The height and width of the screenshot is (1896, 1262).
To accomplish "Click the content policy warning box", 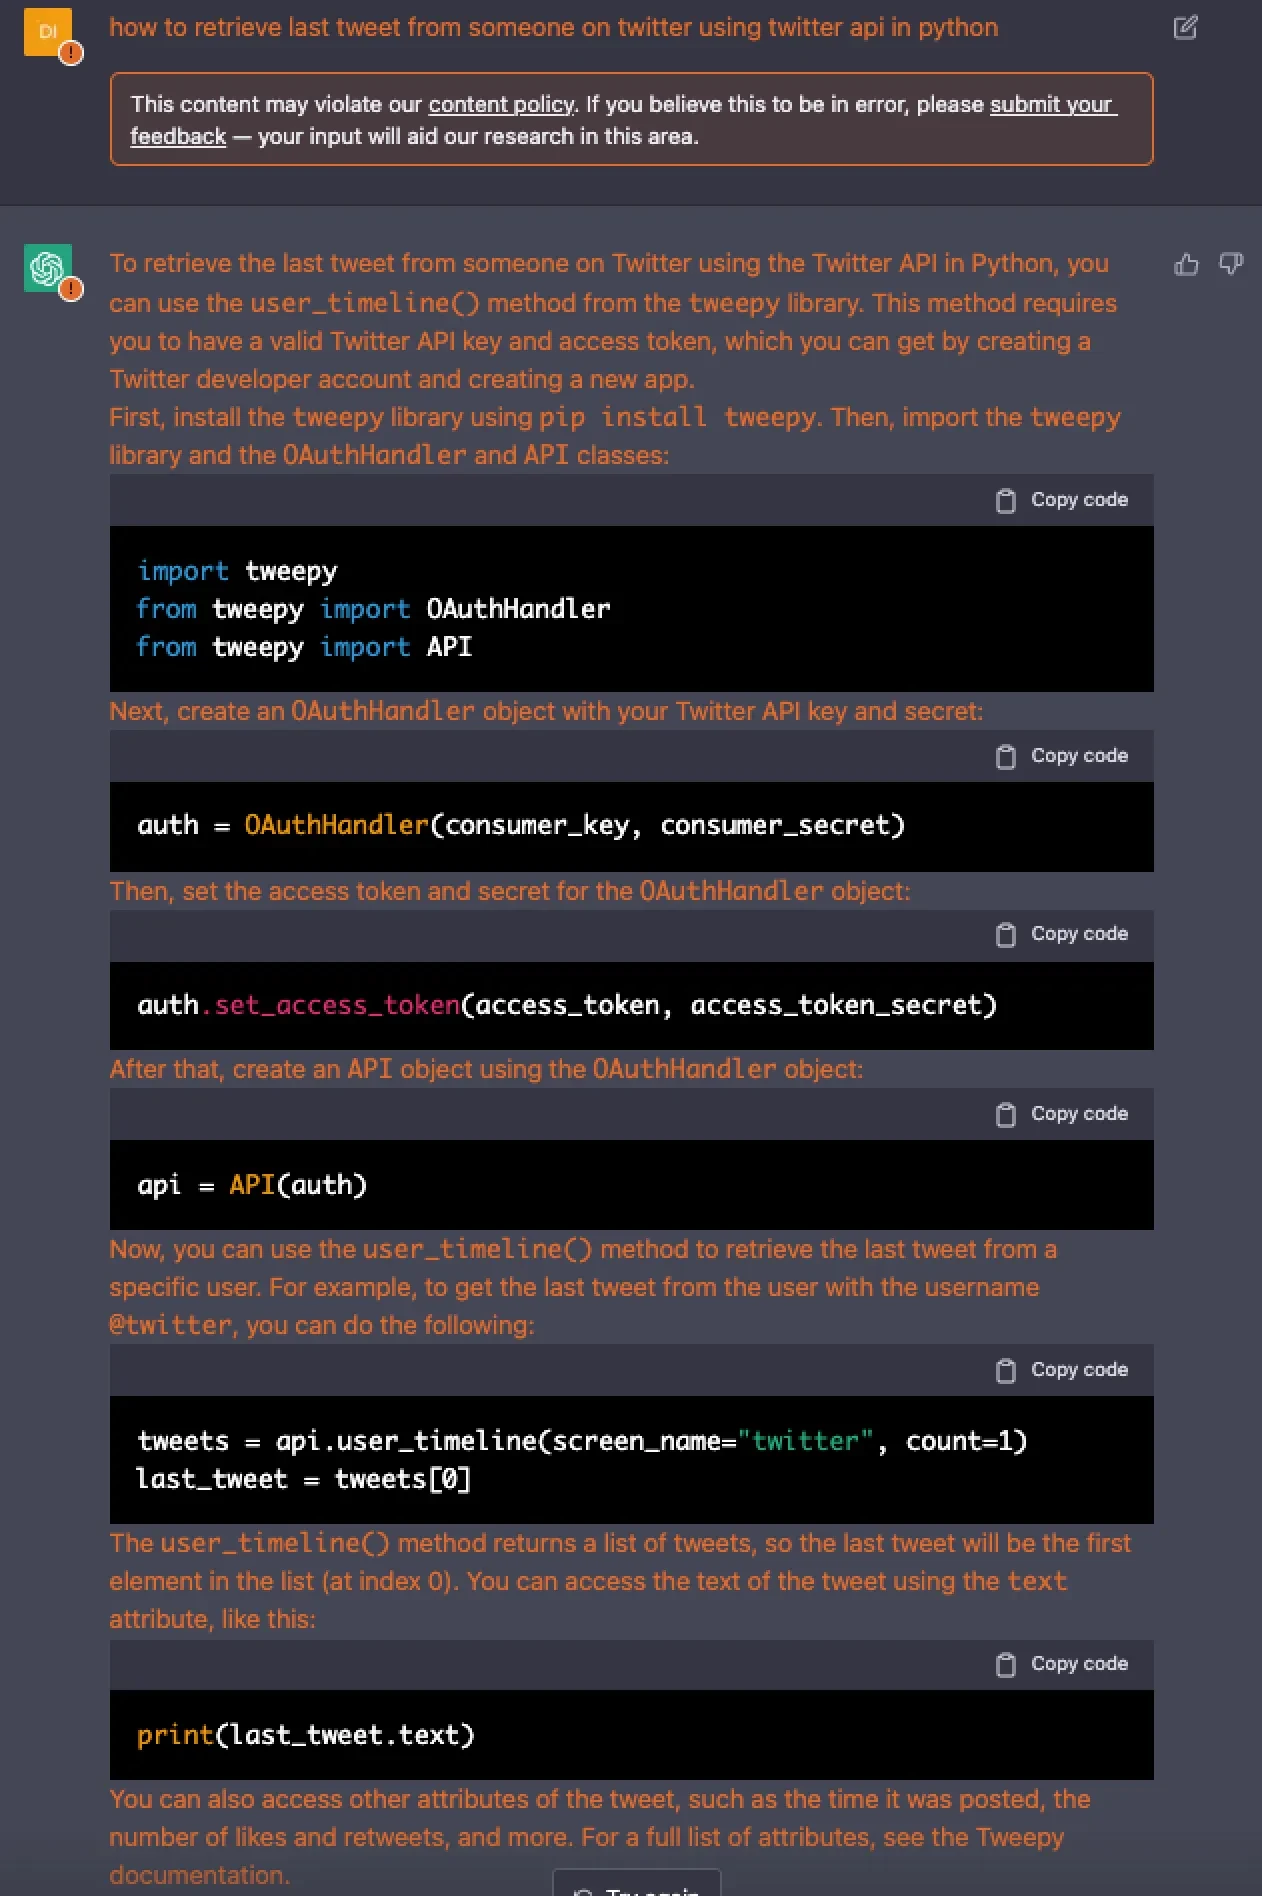I will pos(631,119).
